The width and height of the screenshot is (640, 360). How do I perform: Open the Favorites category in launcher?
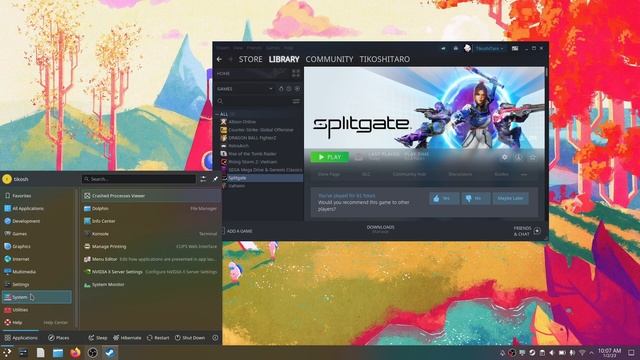tap(37, 196)
